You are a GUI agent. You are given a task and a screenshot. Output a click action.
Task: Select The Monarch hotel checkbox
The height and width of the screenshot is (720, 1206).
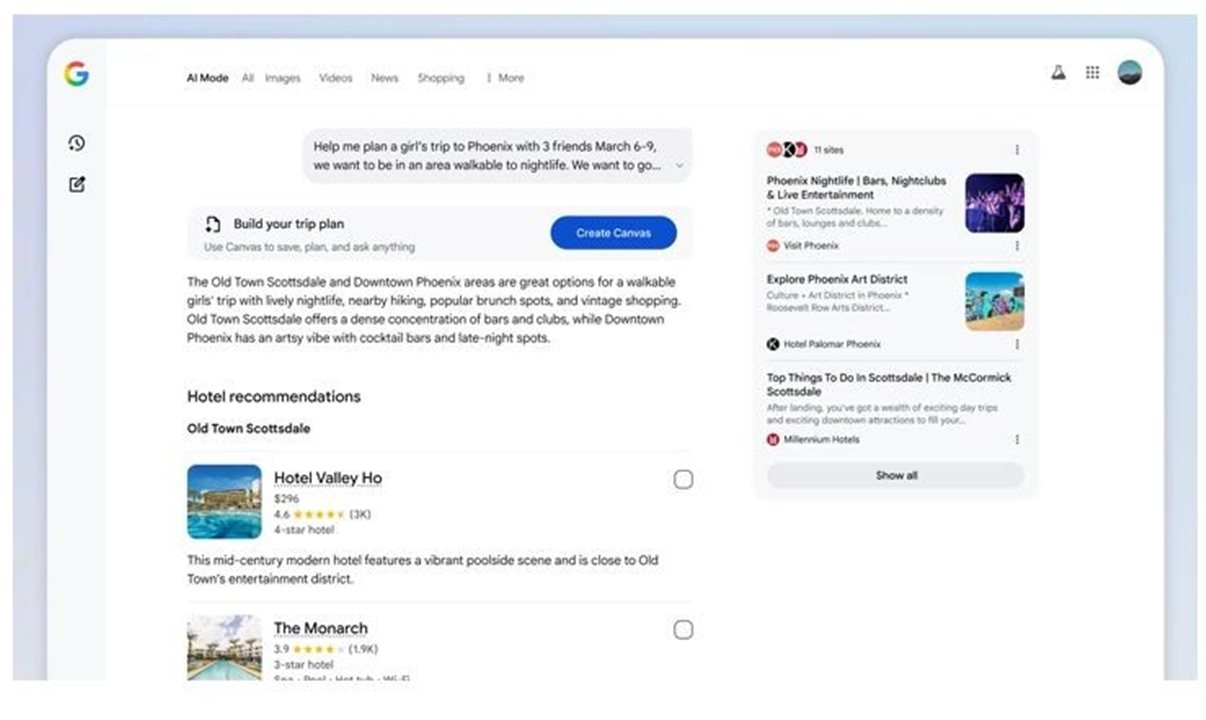coord(683,630)
